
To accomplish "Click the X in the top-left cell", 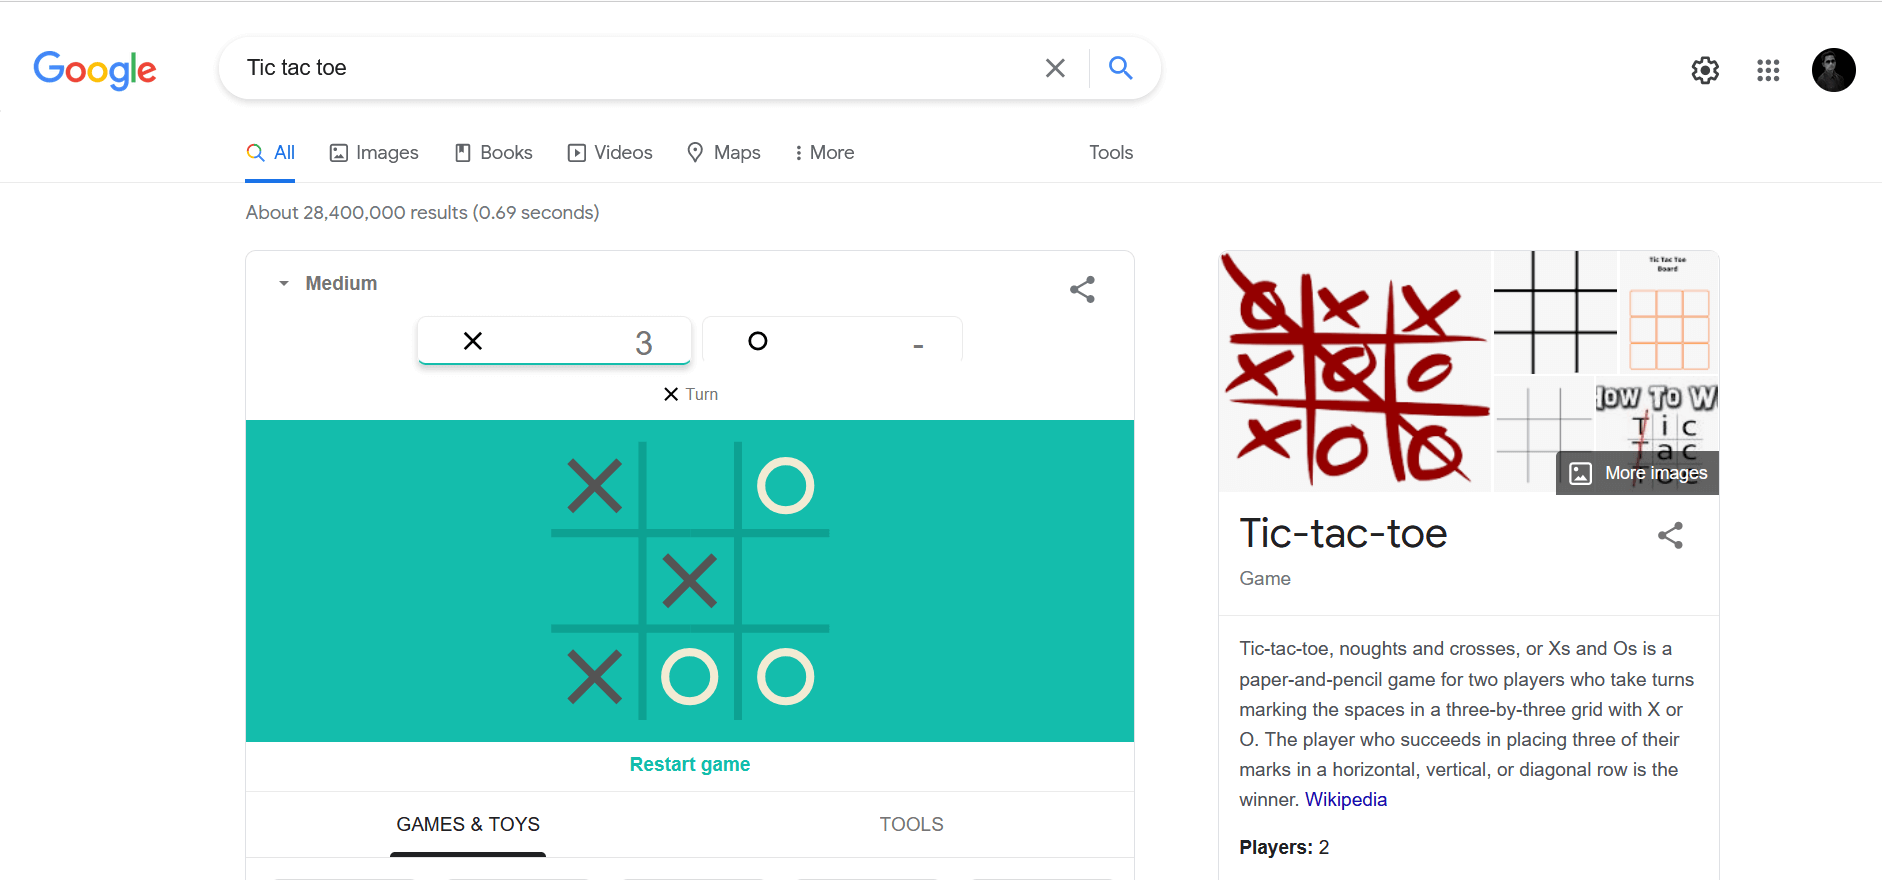I will [595, 486].
